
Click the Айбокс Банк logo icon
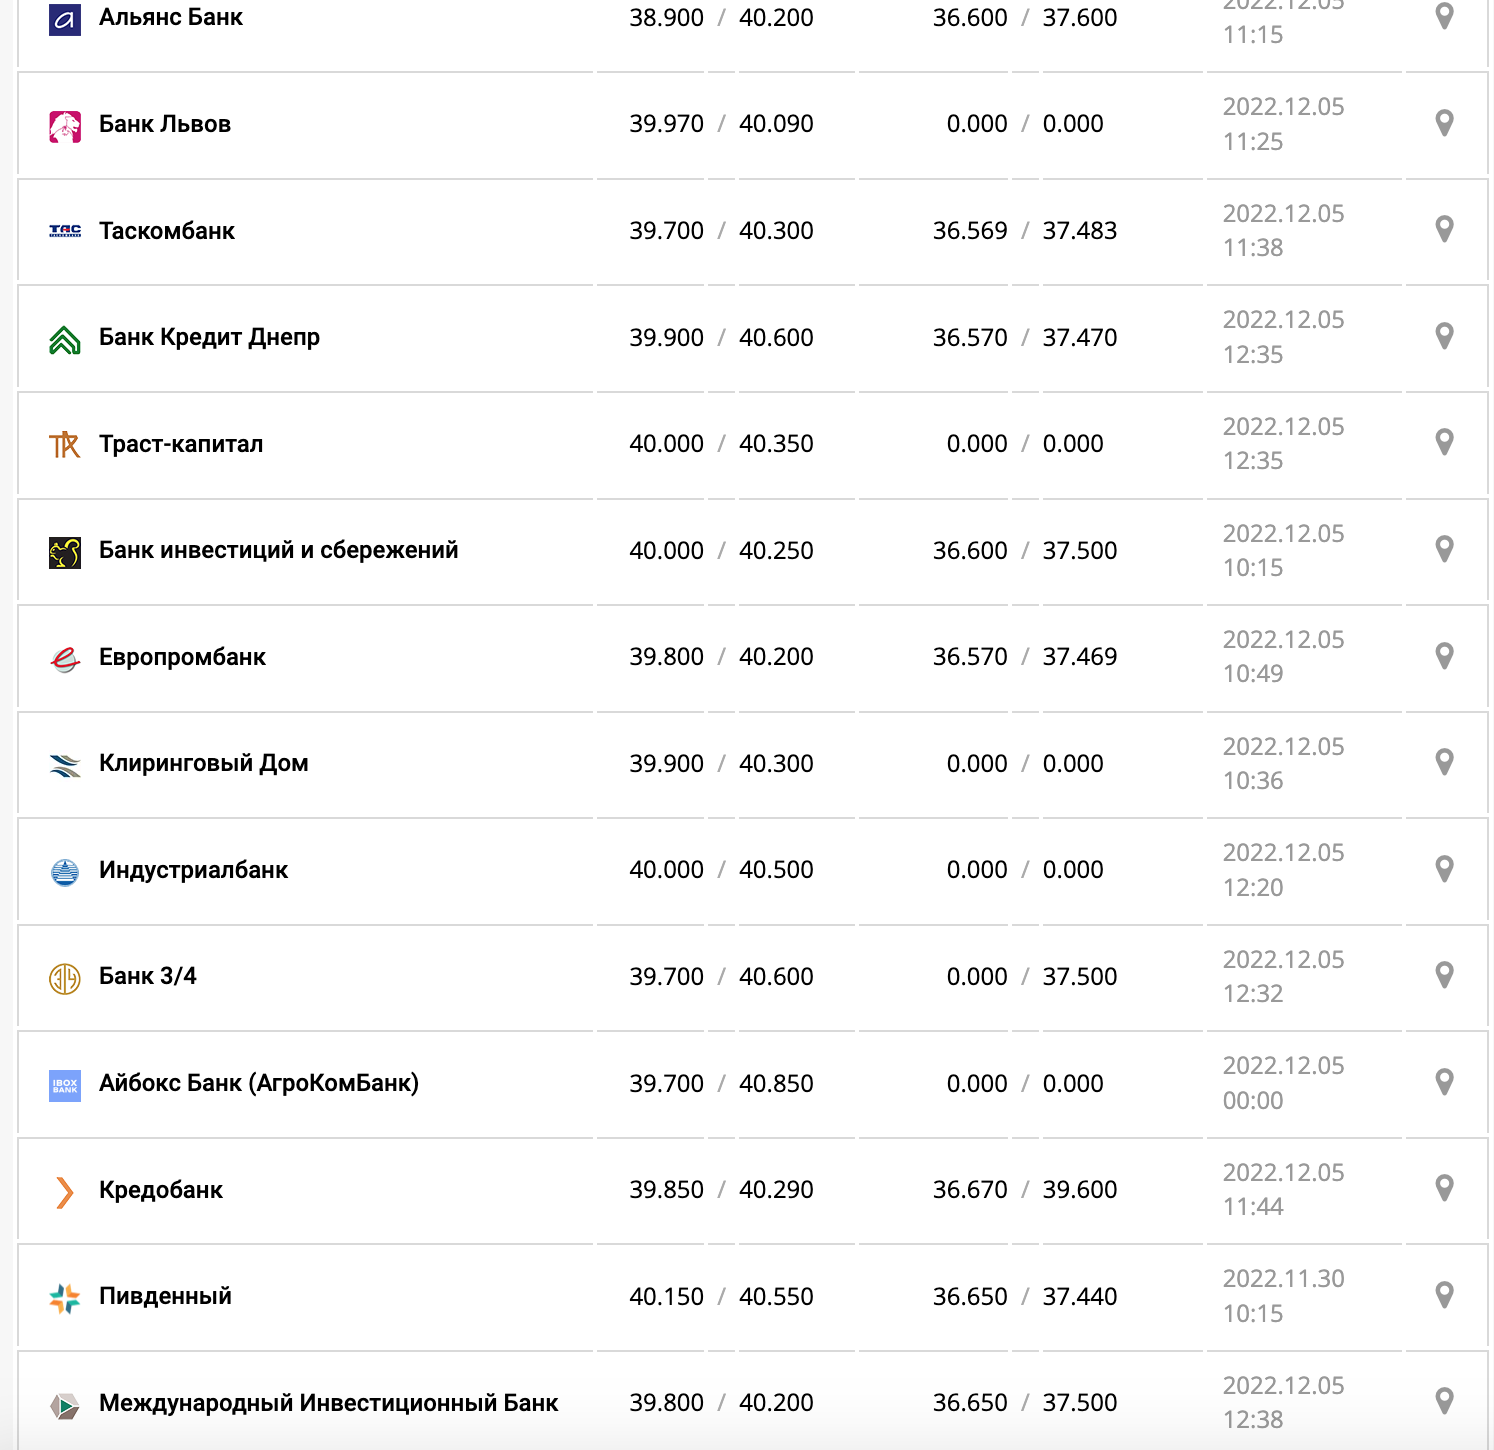pos(65,1086)
